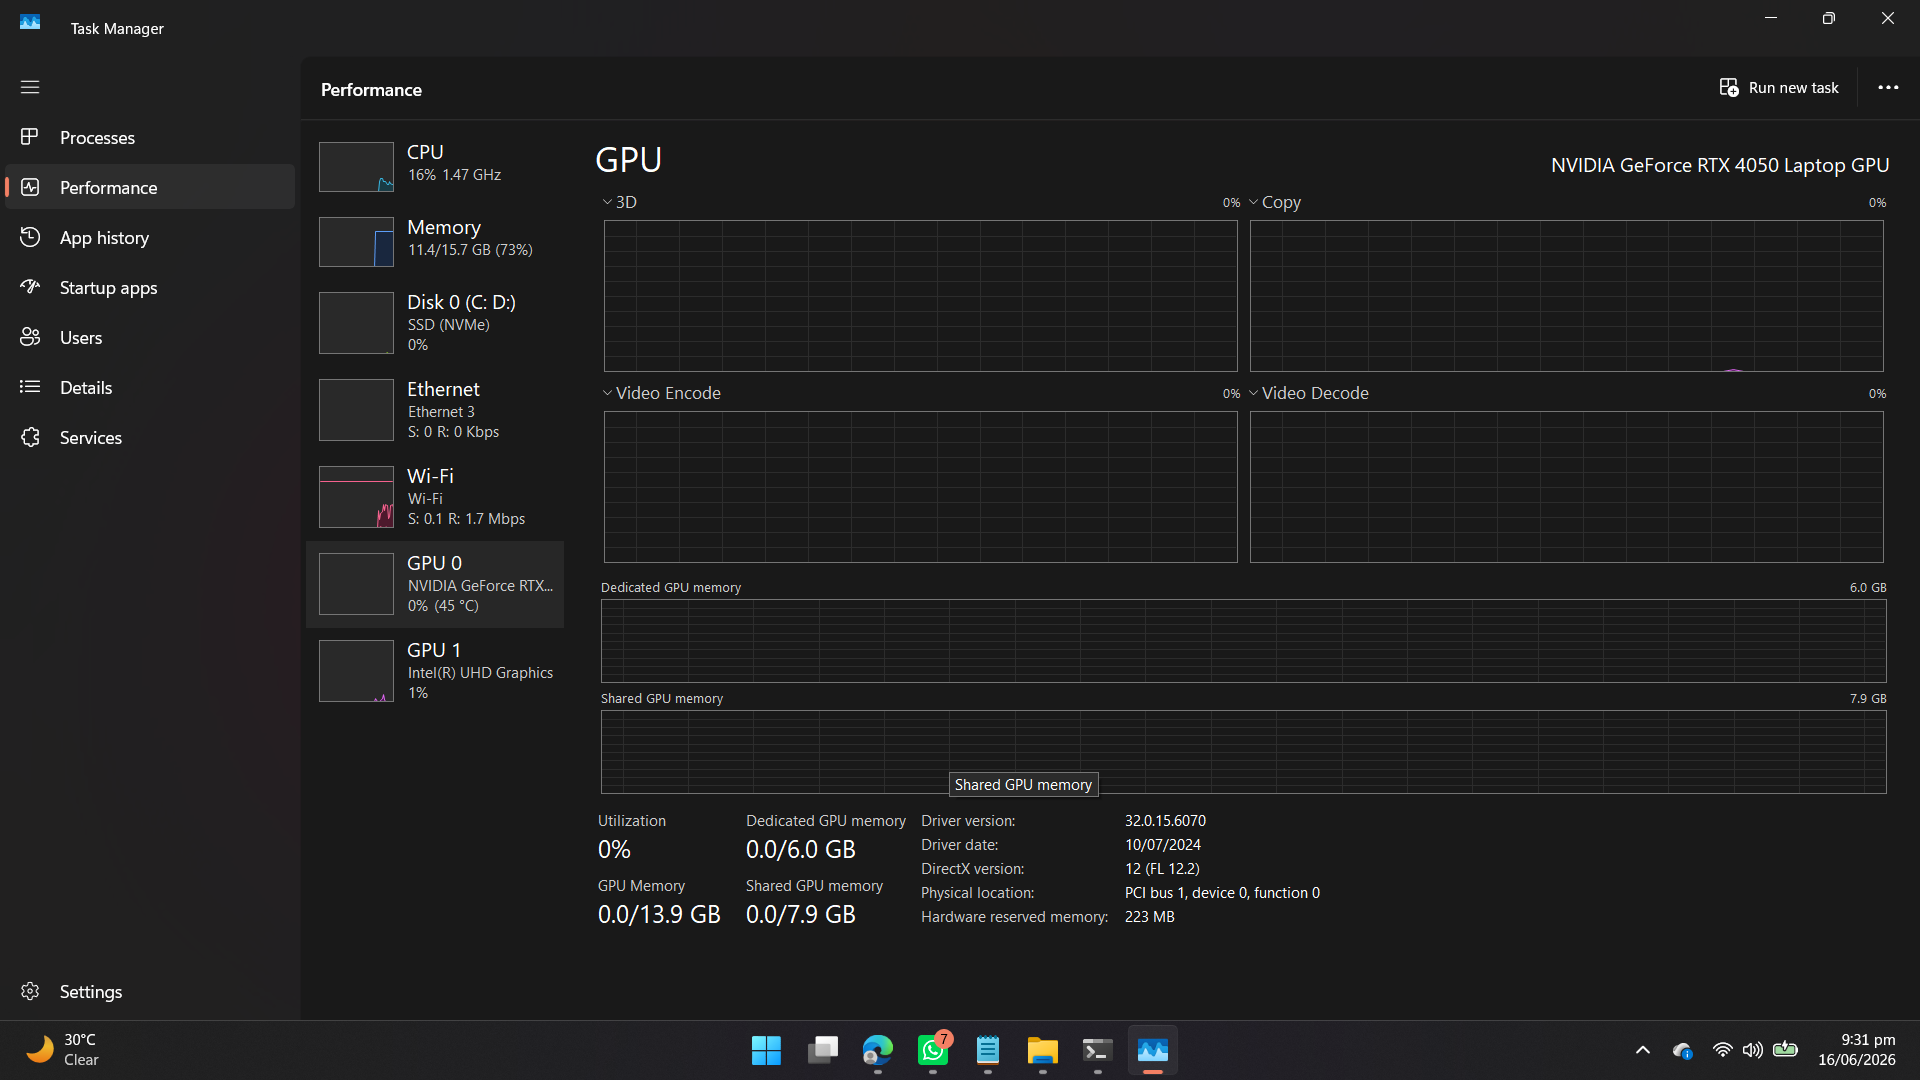
Task: Open the Video Decode engine dropdown
Action: 1308,393
